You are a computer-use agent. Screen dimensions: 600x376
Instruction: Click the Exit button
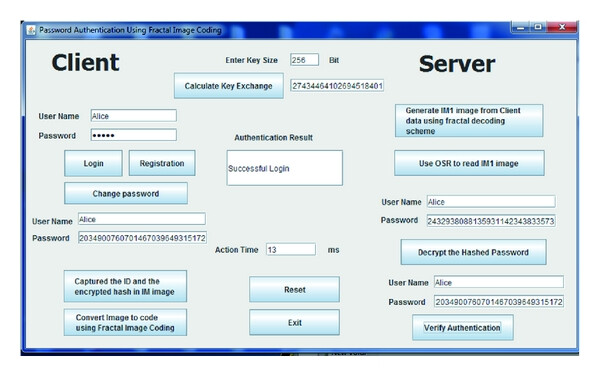pos(294,322)
